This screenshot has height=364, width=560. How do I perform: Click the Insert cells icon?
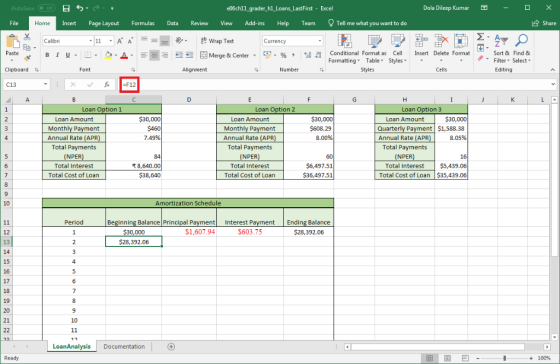coord(421,41)
